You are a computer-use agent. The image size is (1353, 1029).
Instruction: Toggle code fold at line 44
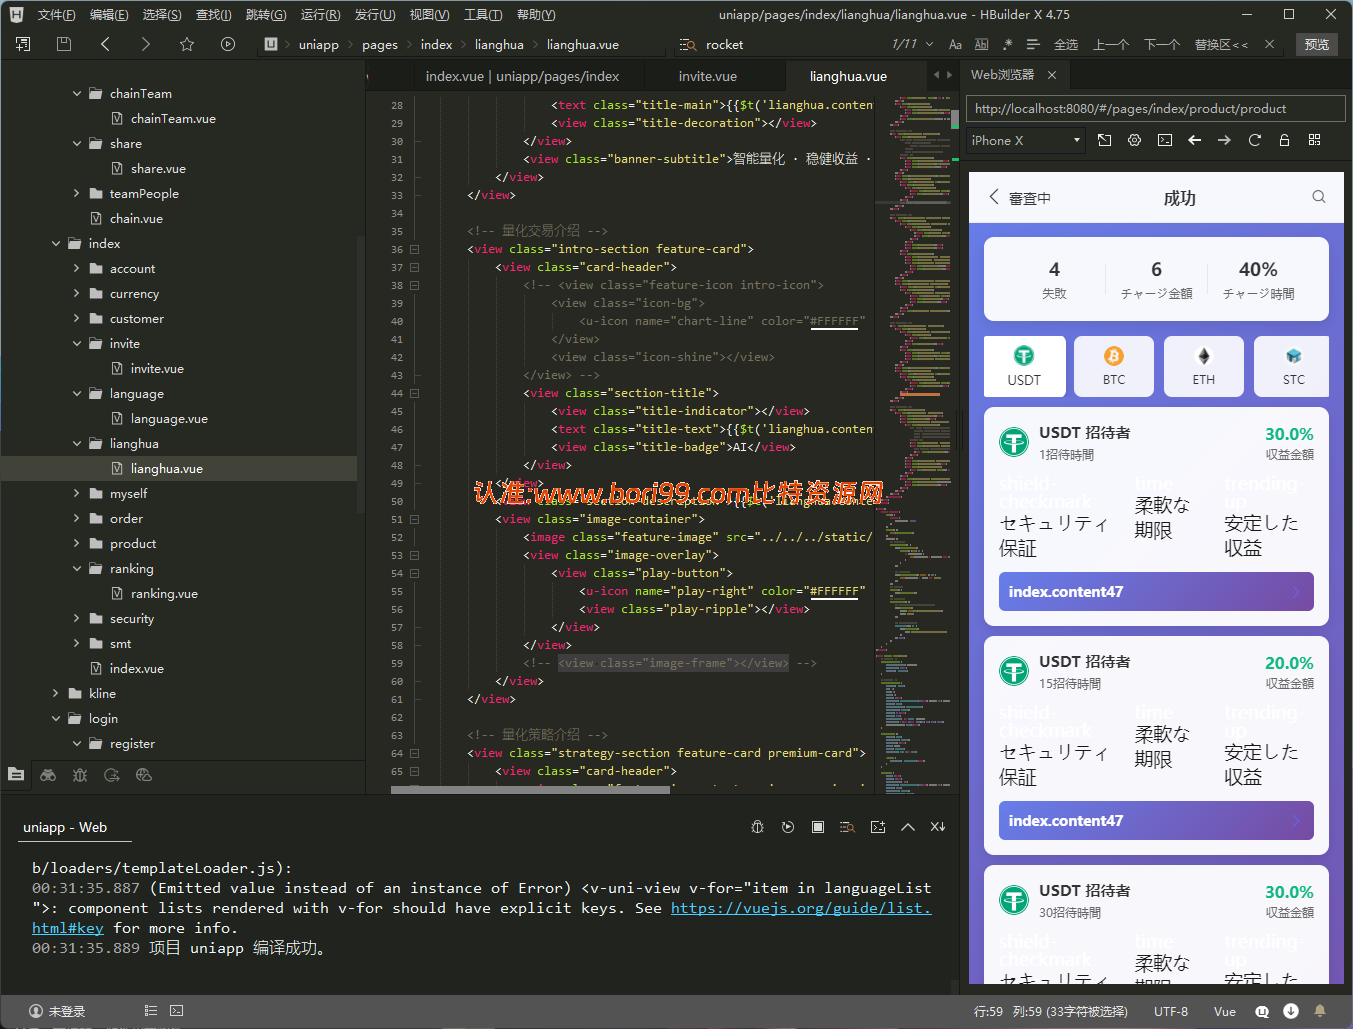pos(415,393)
